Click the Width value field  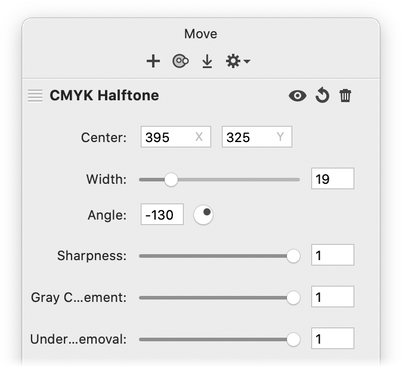coord(333,179)
